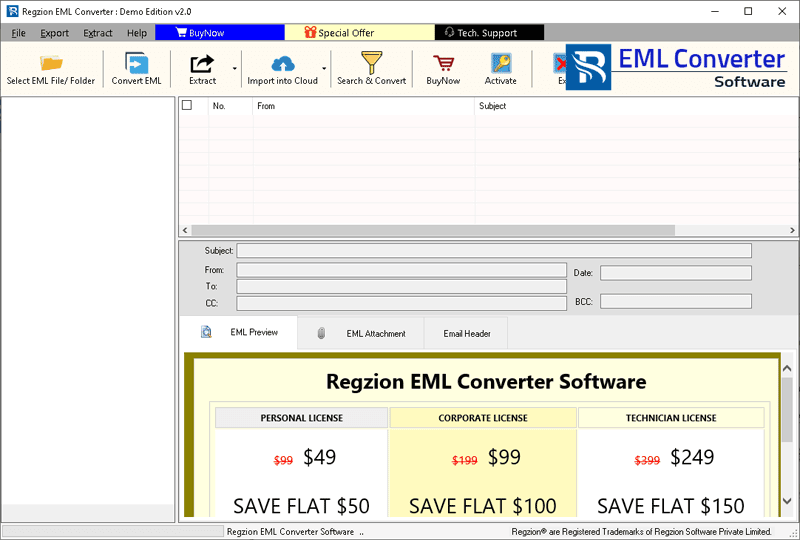Image resolution: width=800 pixels, height=540 pixels.
Task: Click the CC input field
Action: pyautogui.click(x=402, y=303)
